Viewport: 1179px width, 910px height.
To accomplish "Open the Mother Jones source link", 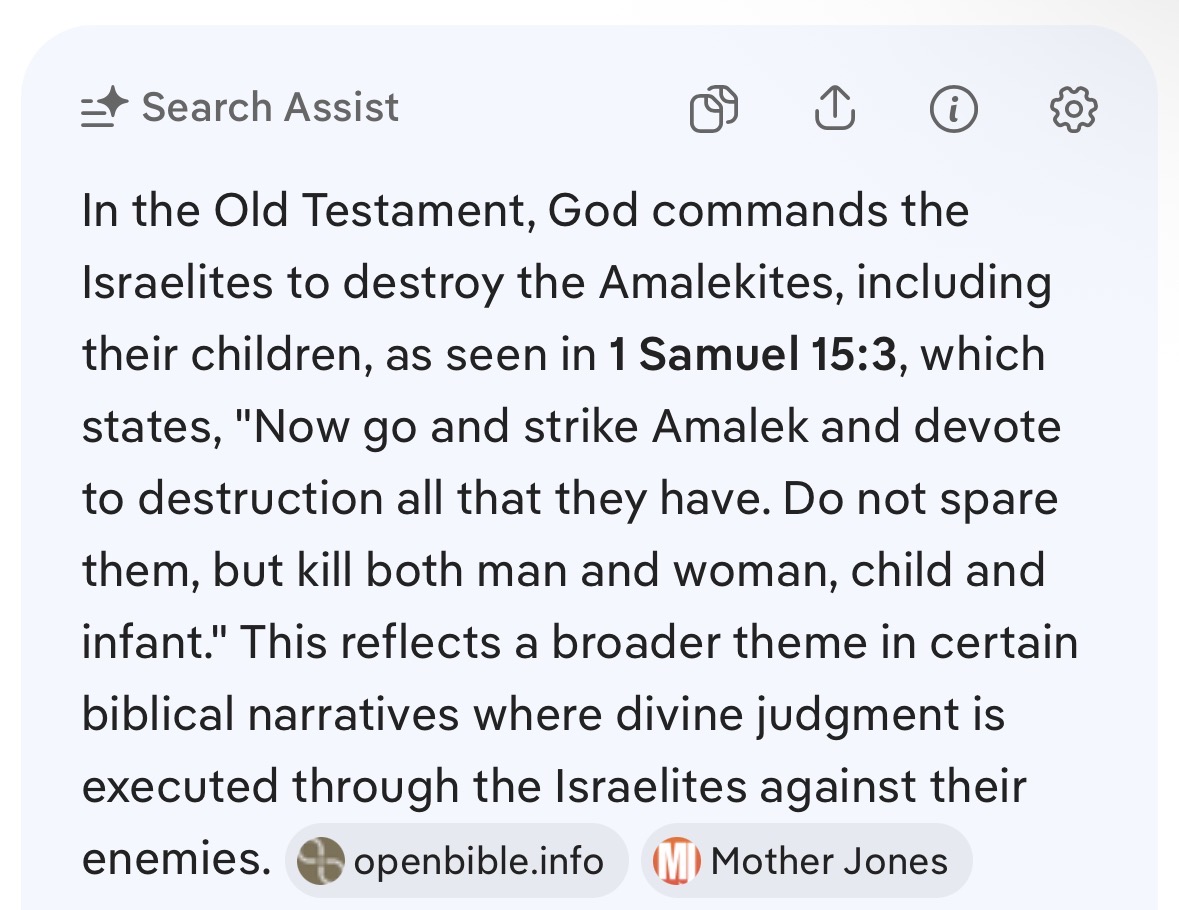I will (807, 860).
